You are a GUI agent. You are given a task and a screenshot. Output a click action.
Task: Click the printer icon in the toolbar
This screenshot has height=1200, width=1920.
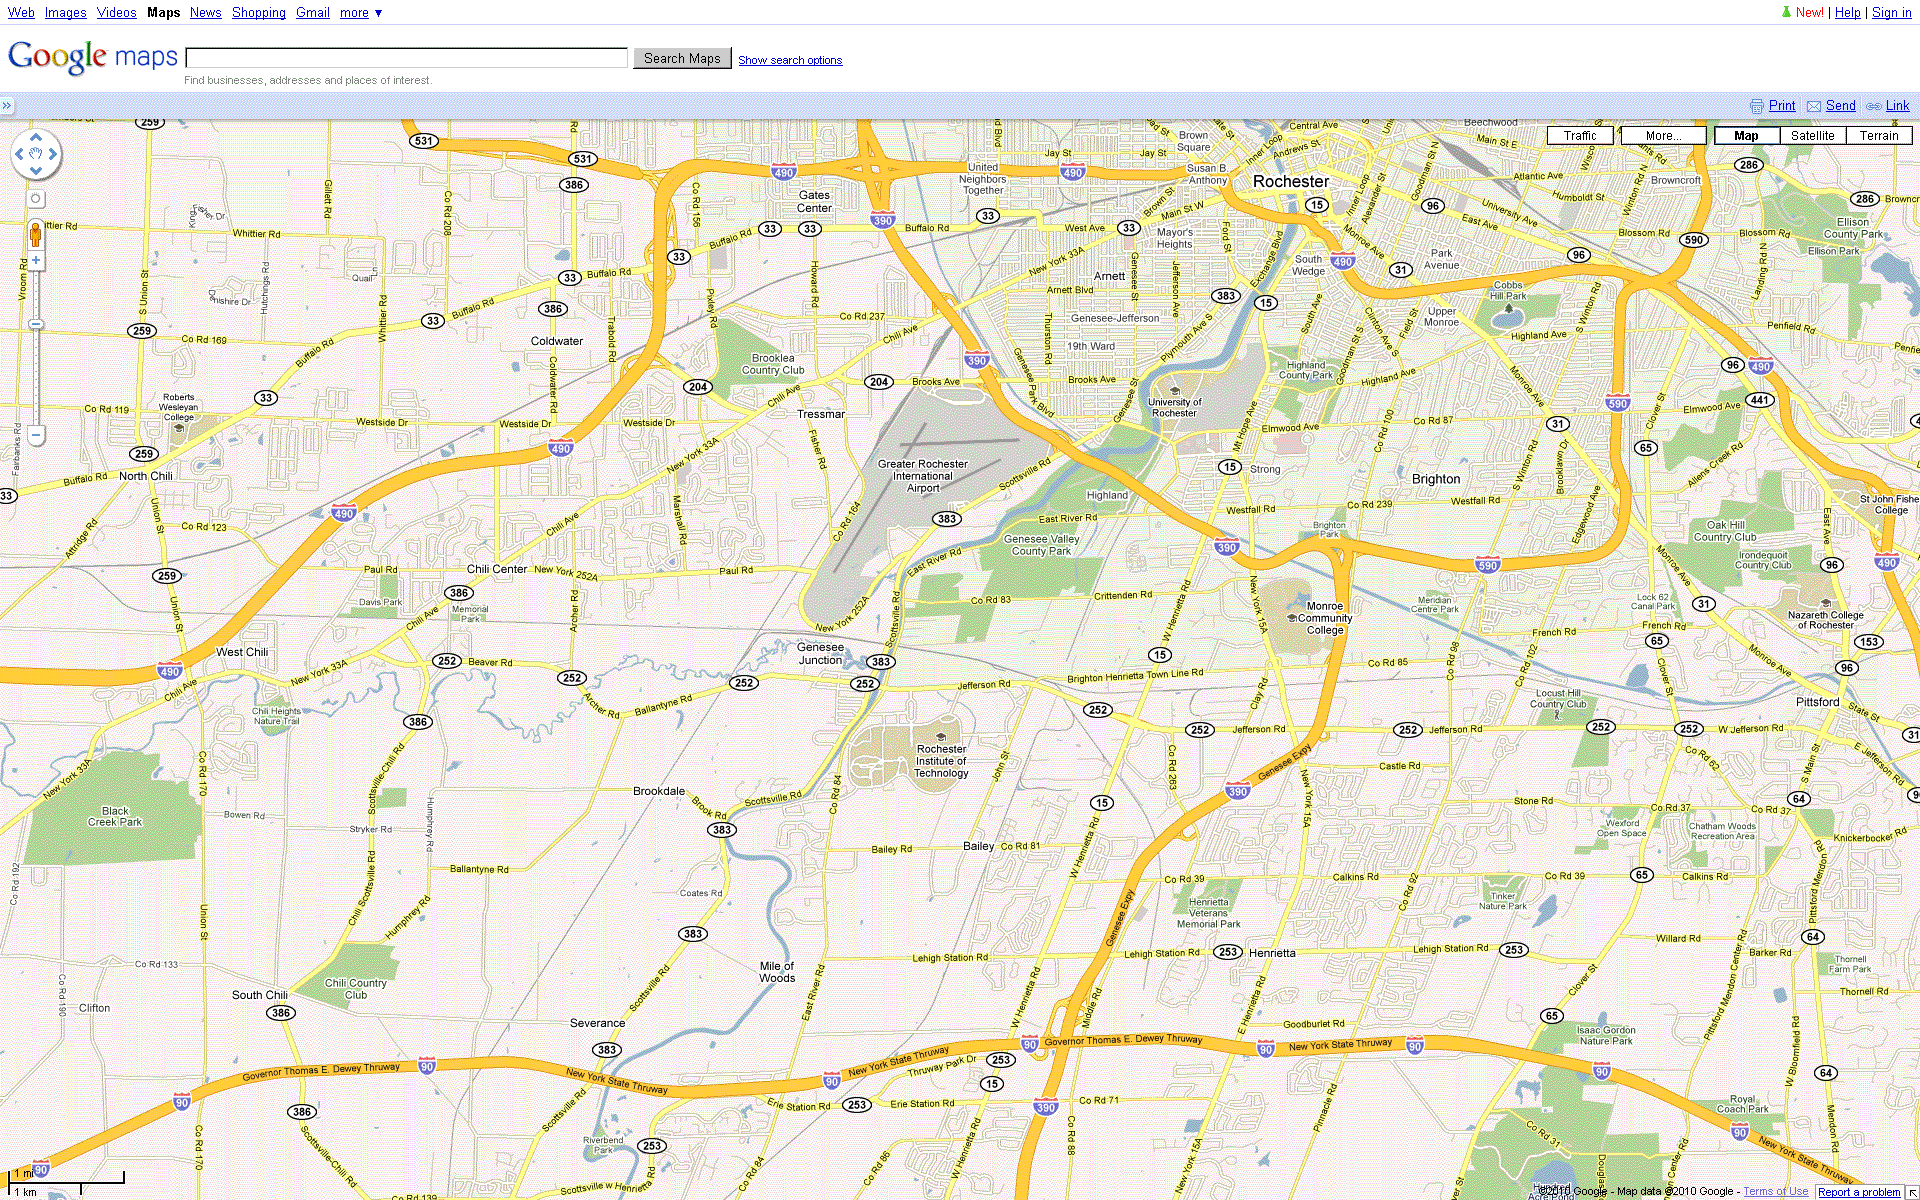[x=1757, y=106]
